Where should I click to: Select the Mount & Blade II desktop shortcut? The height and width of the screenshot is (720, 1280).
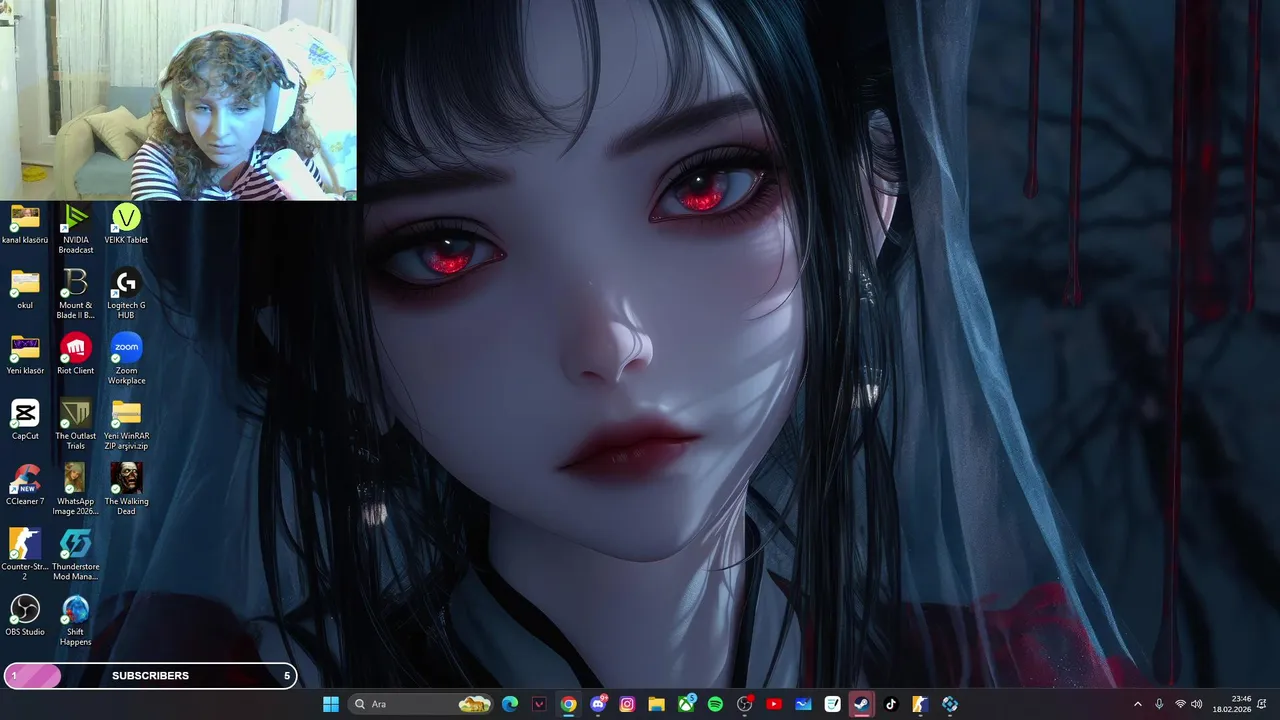click(x=75, y=293)
